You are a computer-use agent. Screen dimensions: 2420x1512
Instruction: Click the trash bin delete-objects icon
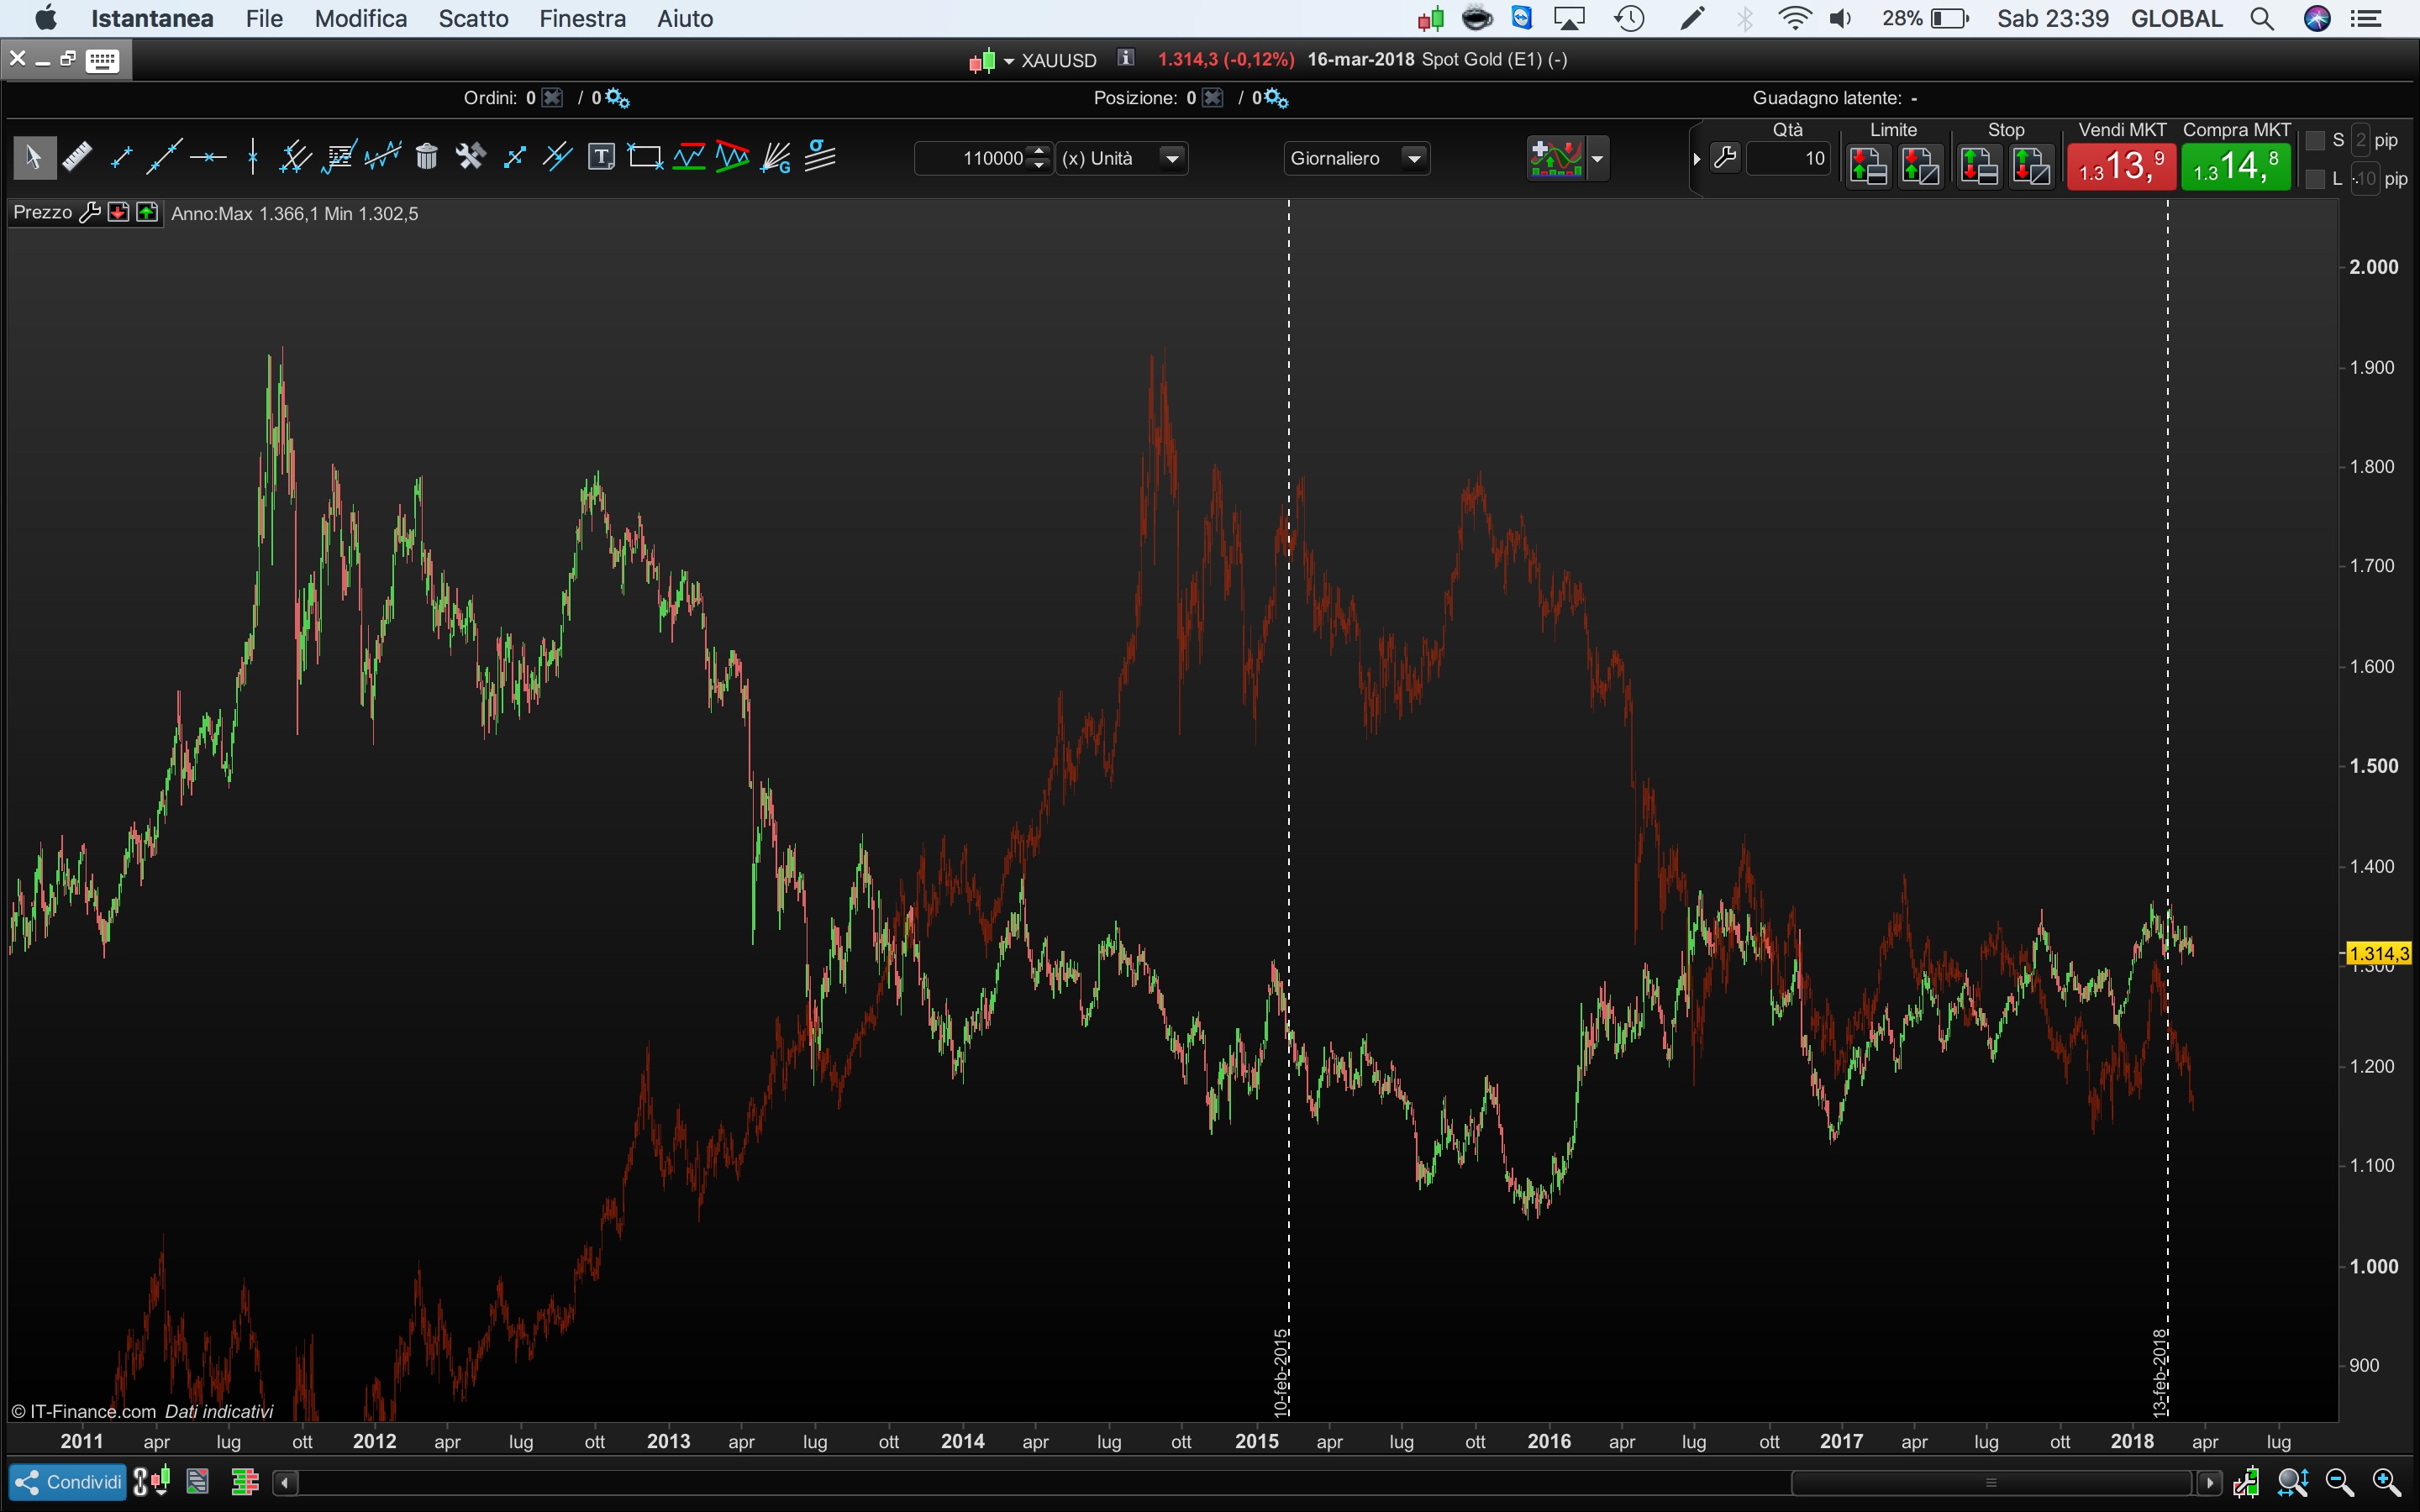pyautogui.click(x=427, y=157)
